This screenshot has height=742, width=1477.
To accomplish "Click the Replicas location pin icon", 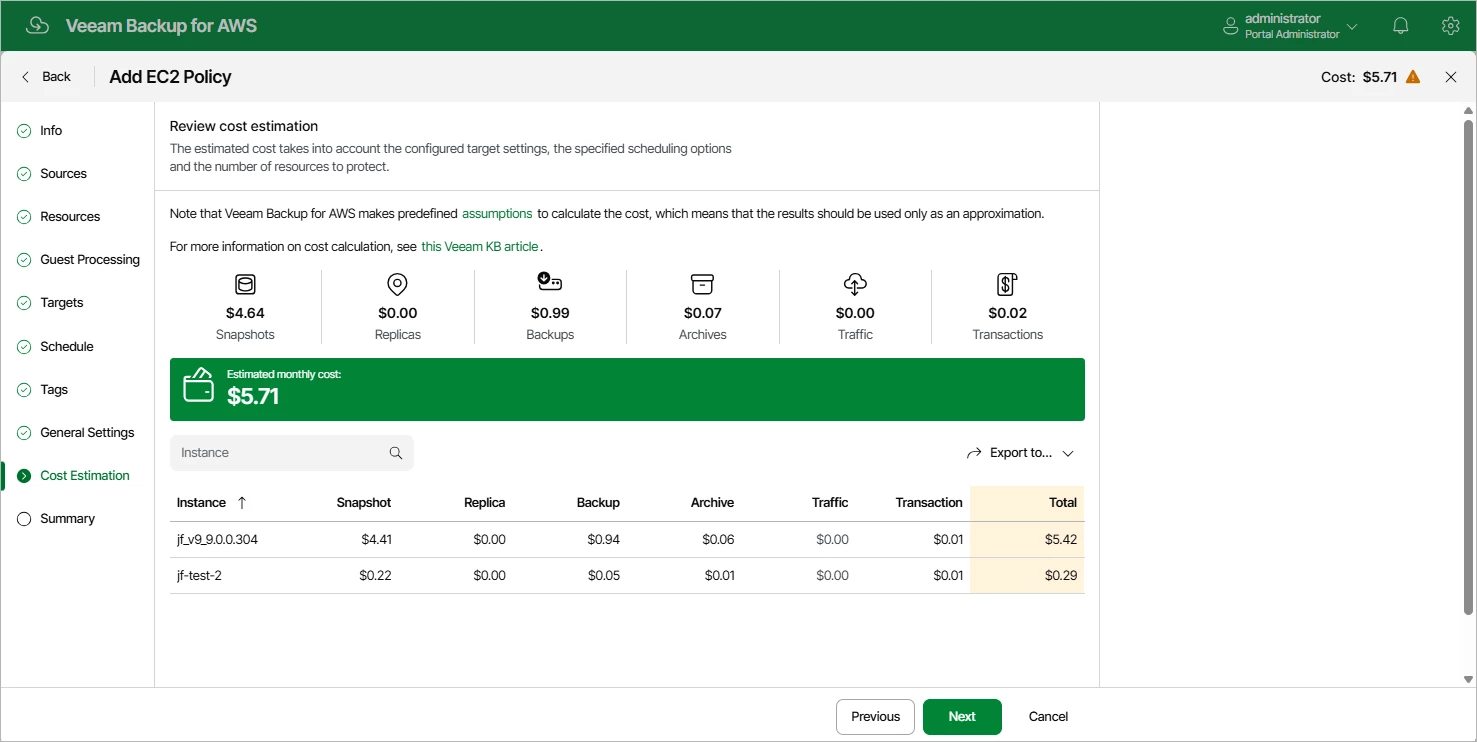I will [x=397, y=285].
